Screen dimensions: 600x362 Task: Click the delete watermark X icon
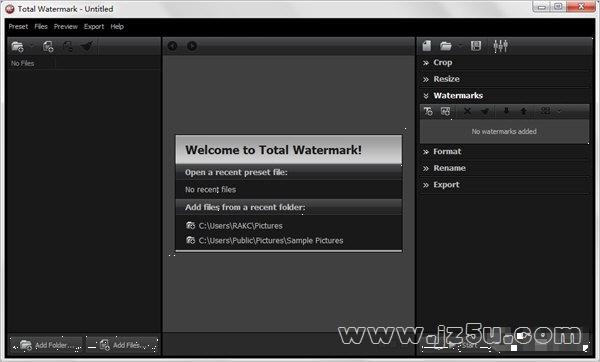[x=467, y=111]
